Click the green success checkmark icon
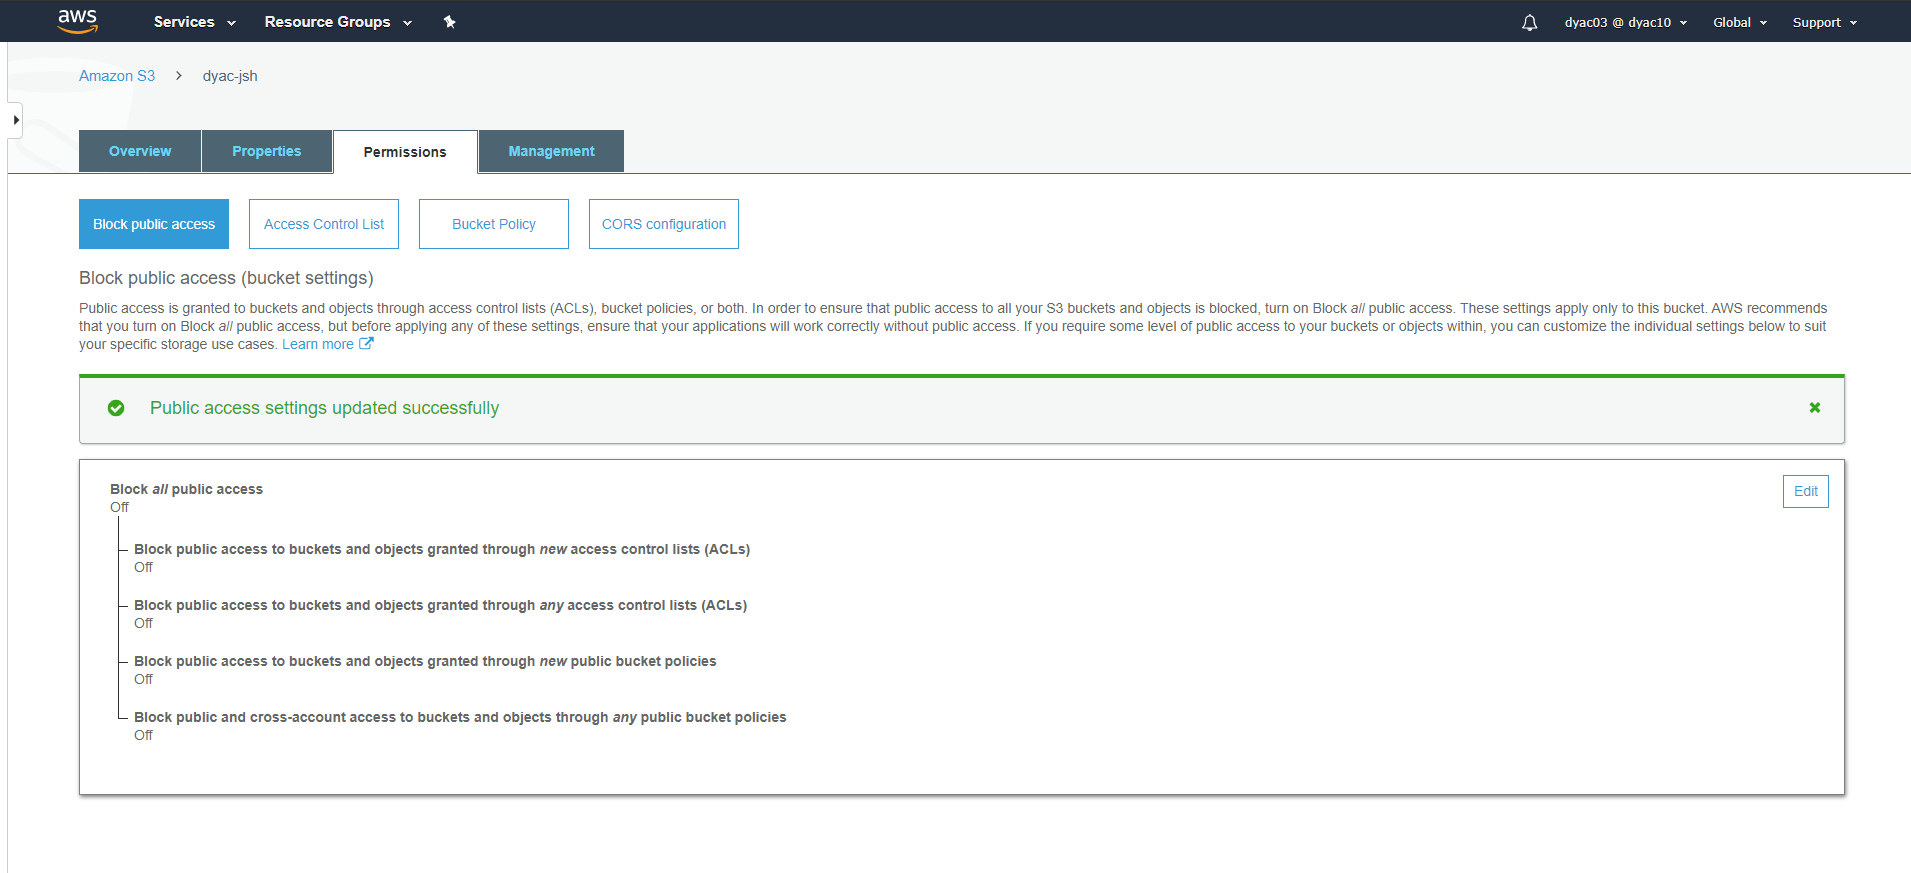The height and width of the screenshot is (873, 1911). click(116, 408)
